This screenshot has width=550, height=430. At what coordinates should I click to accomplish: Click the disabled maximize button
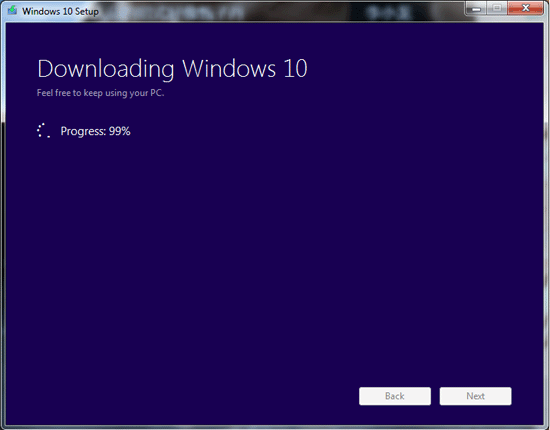click(x=497, y=8)
